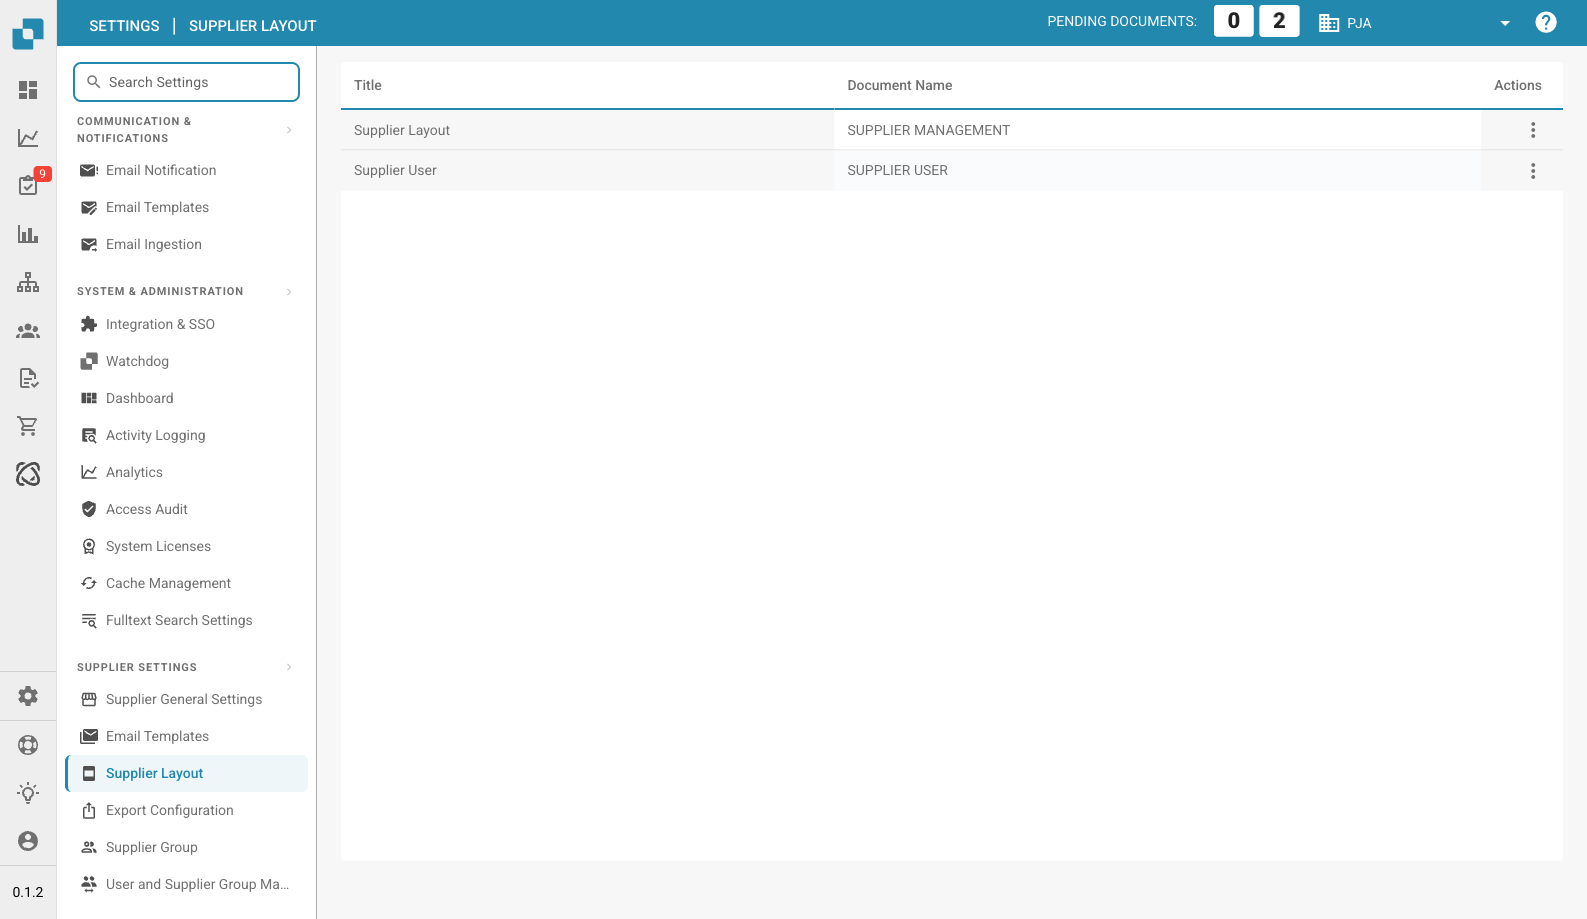Open the user account profile icon
Viewport: 1587px width, 919px height.
coord(28,841)
